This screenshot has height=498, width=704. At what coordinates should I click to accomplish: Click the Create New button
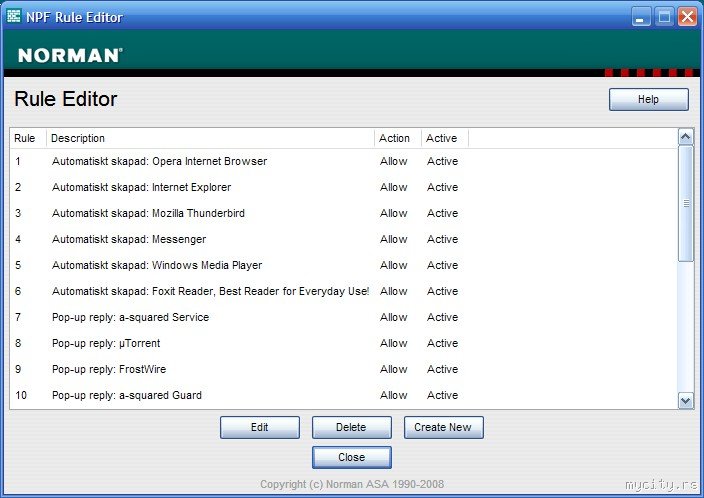point(444,427)
